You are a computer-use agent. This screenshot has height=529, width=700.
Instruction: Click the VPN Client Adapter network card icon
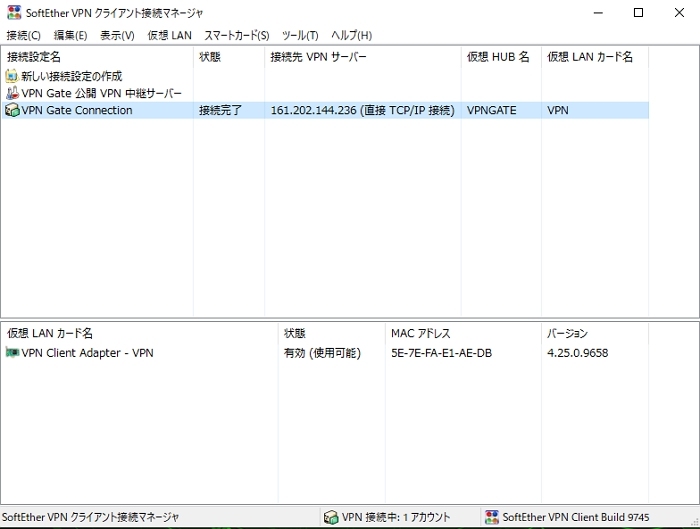point(12,353)
